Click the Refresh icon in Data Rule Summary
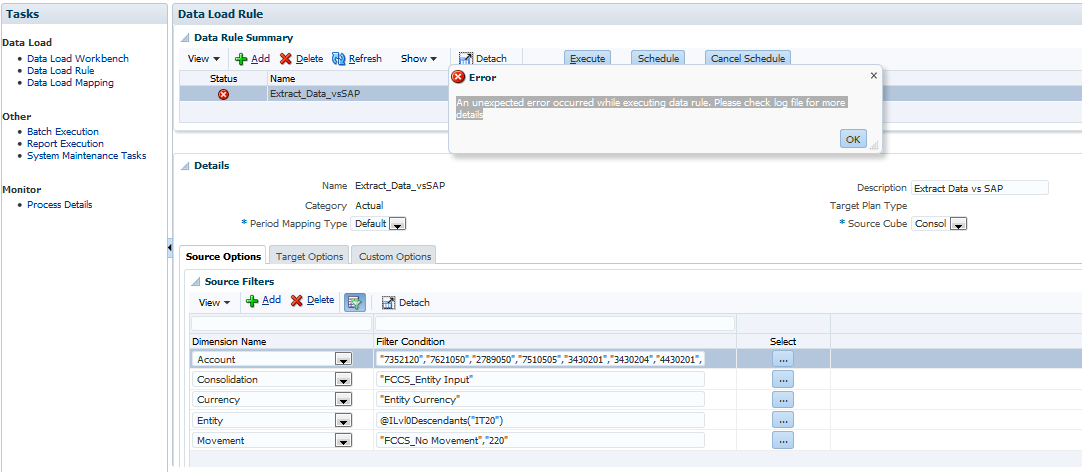Viewport: 1082px width, 472px height. (x=338, y=59)
